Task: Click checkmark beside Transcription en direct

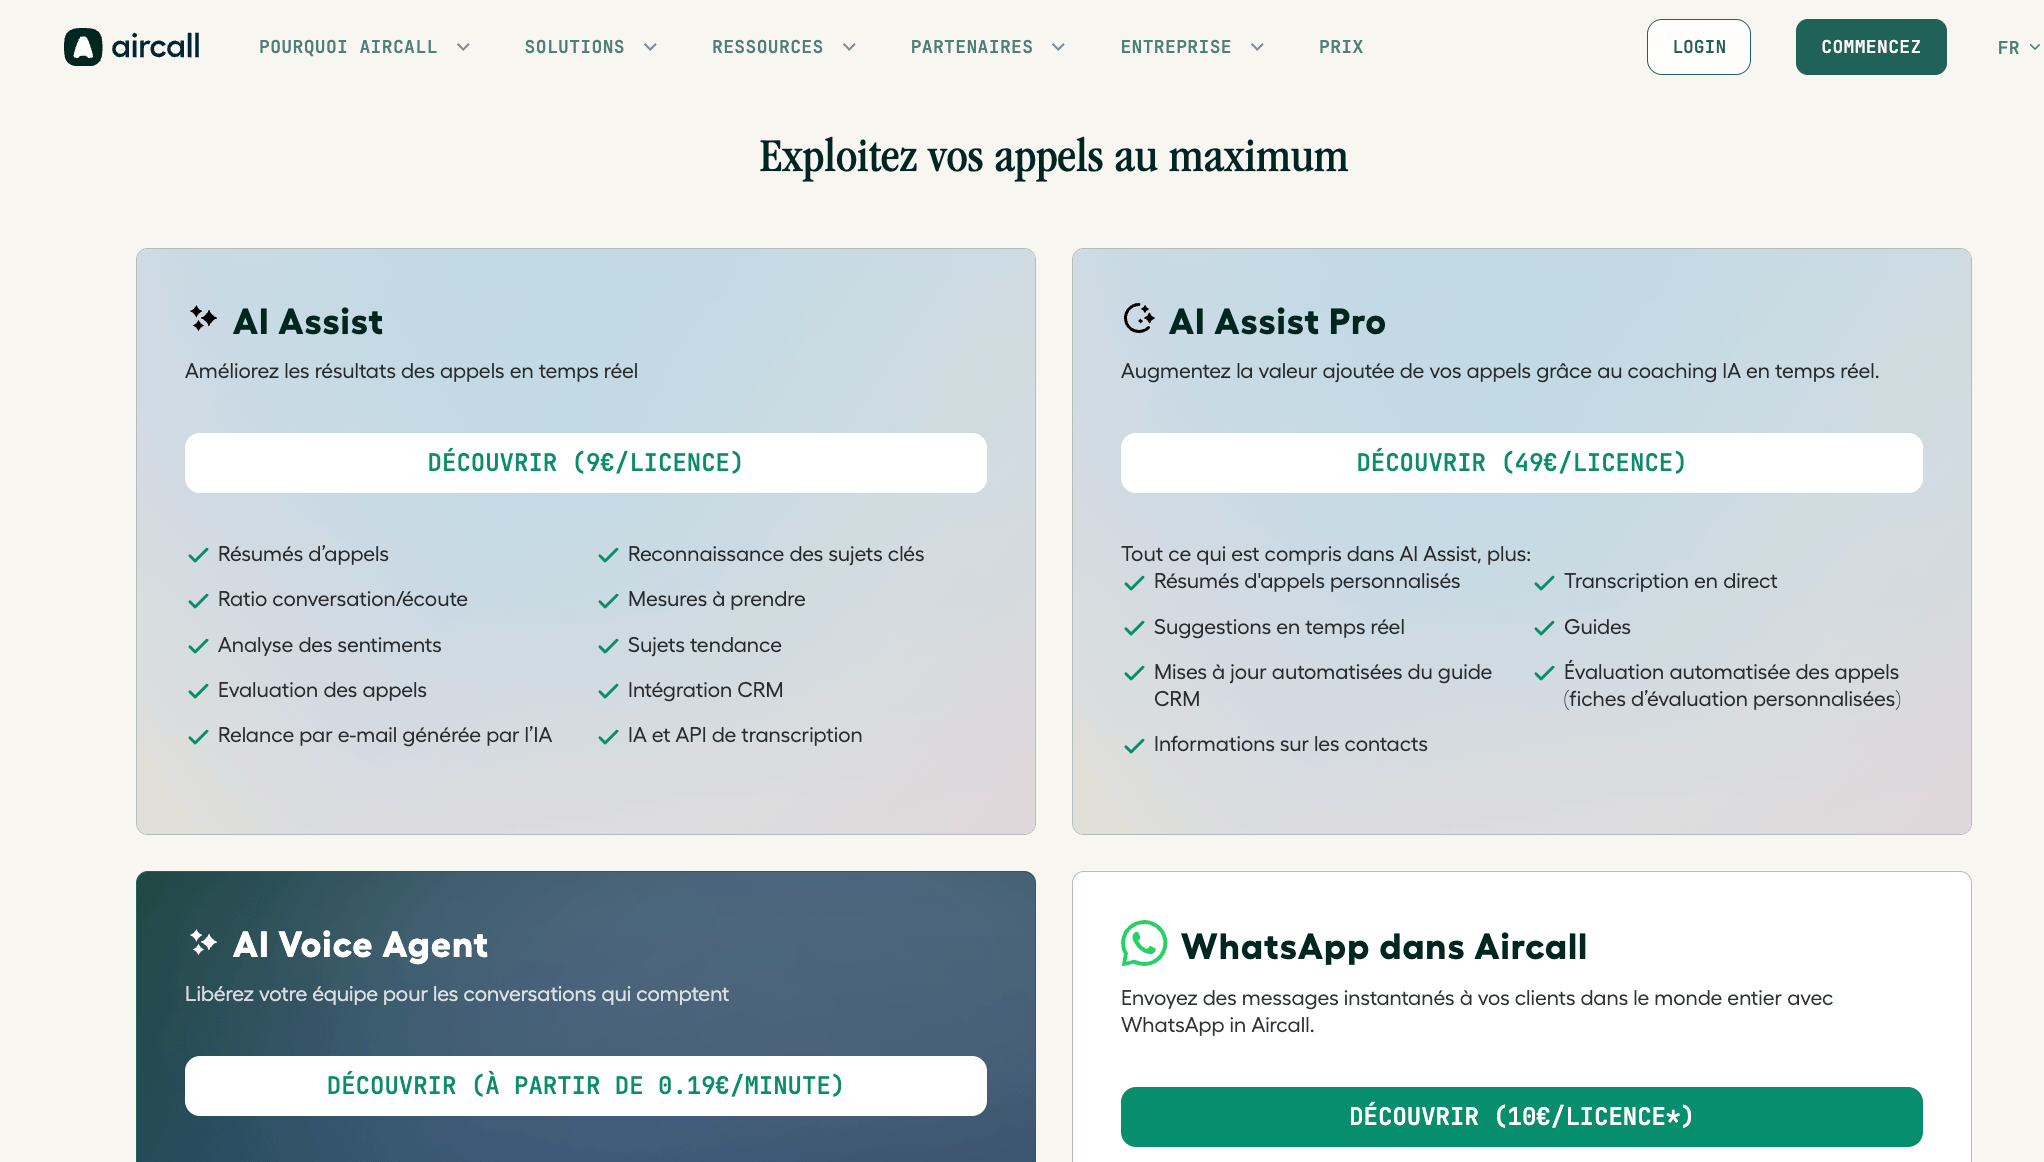Action: pyautogui.click(x=1544, y=582)
